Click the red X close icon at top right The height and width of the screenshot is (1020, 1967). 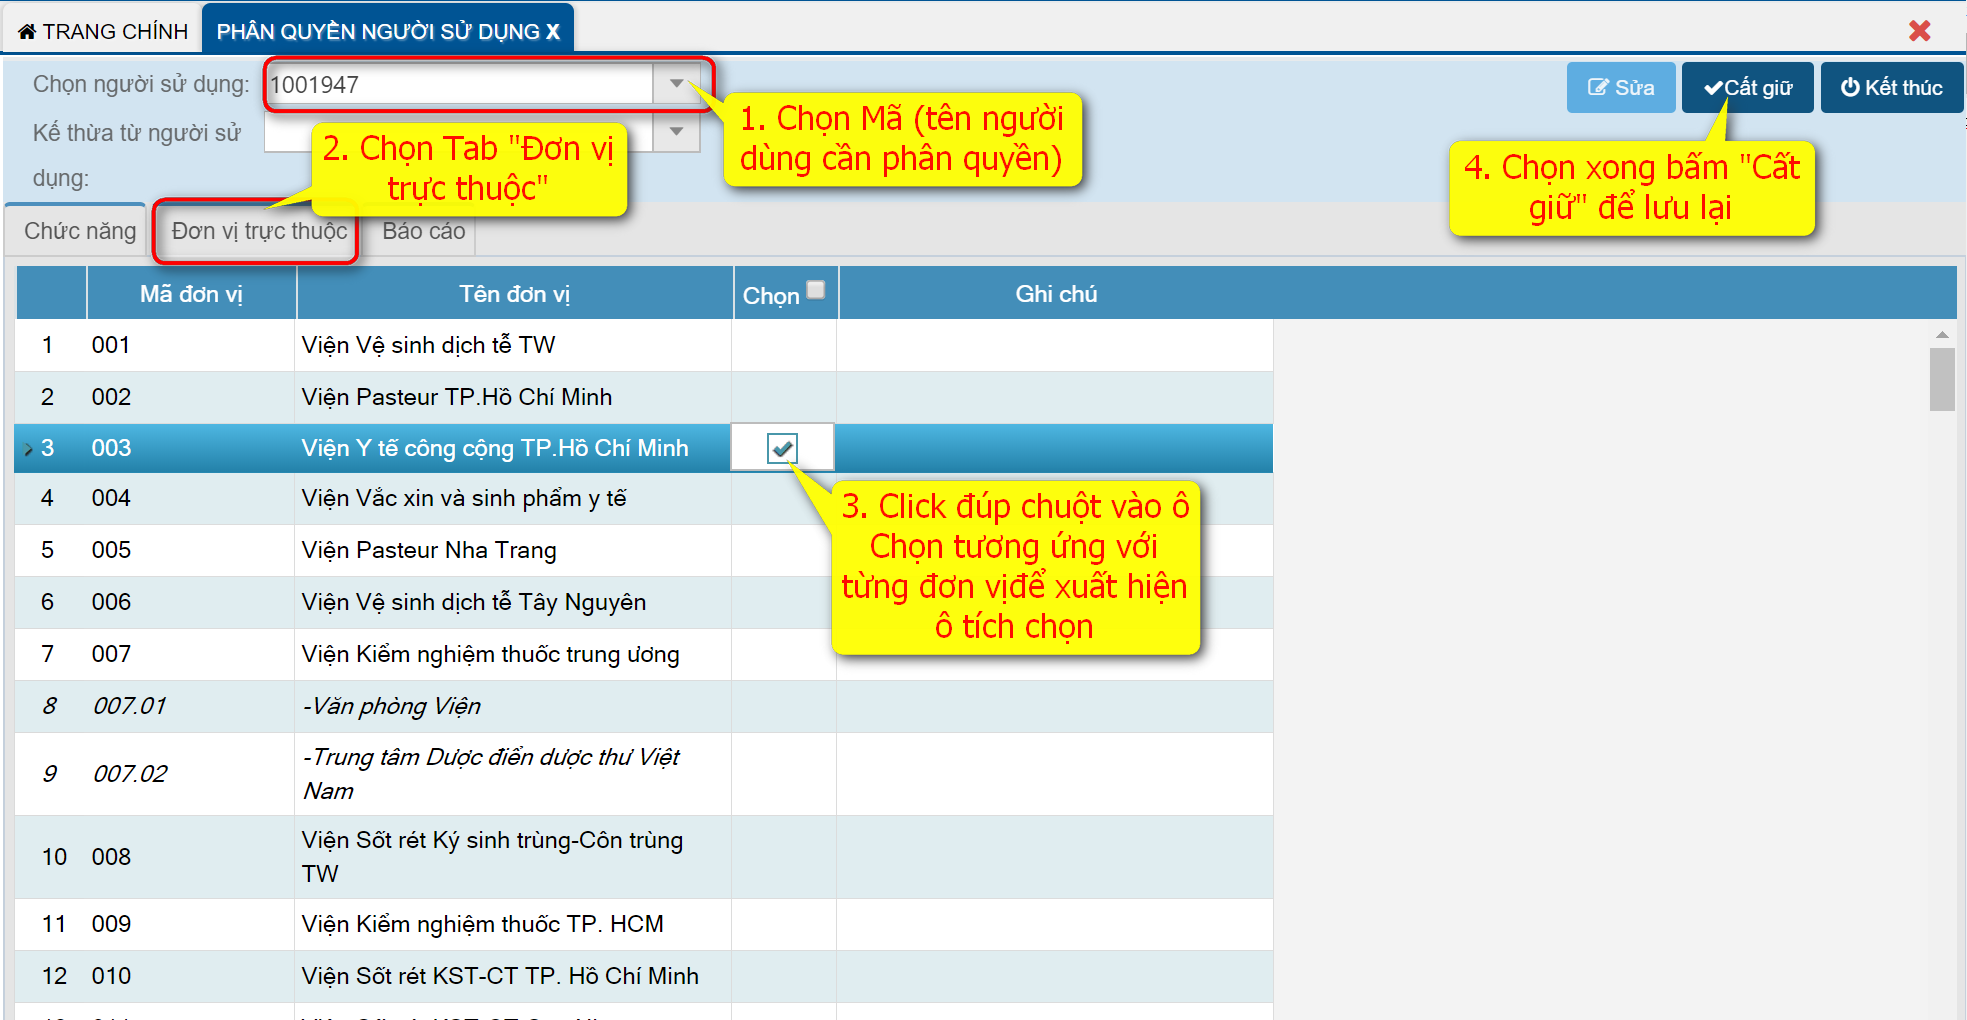[x=1919, y=31]
